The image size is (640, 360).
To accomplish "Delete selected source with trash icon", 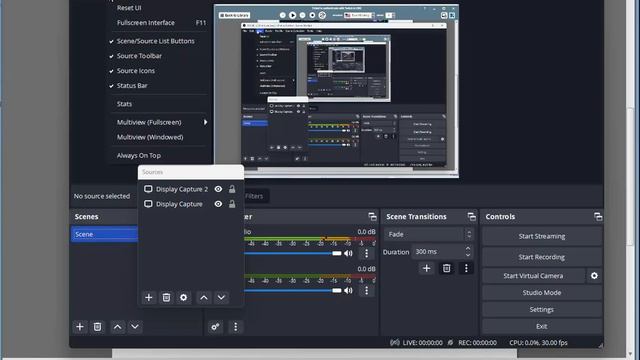I will 166,297.
